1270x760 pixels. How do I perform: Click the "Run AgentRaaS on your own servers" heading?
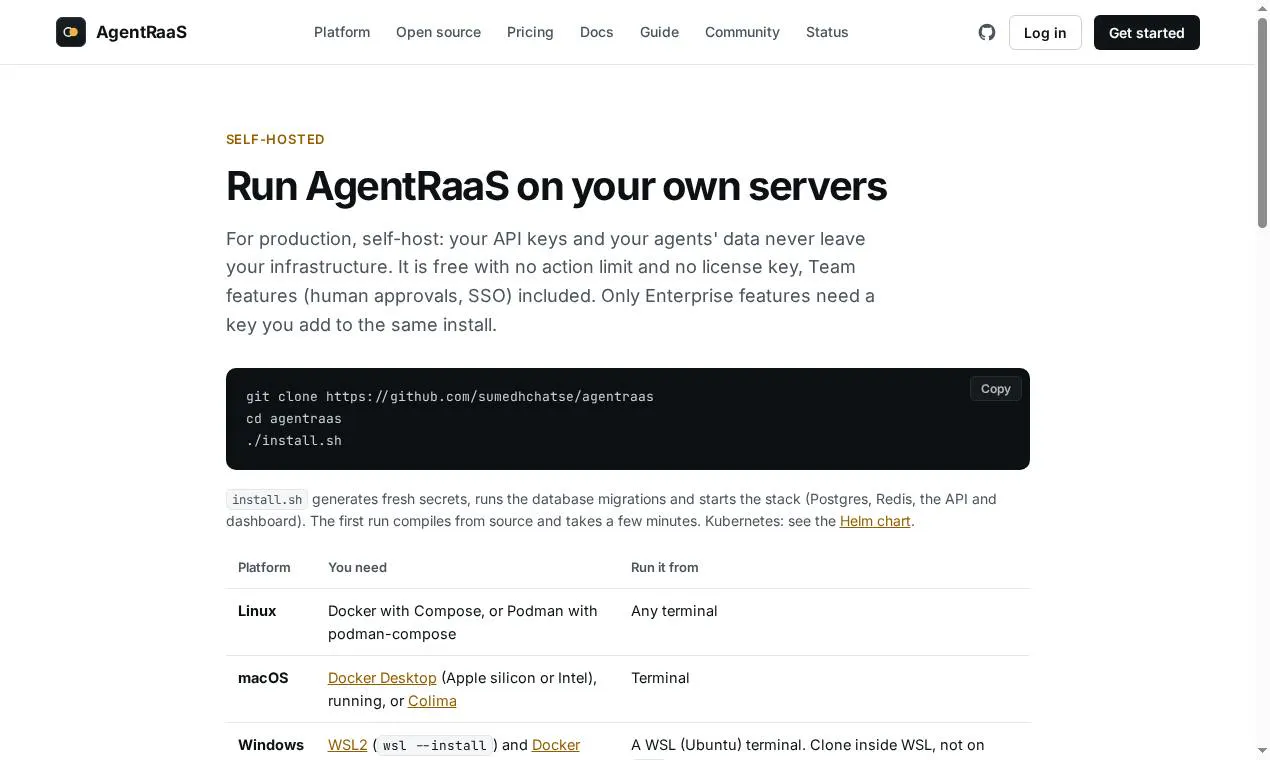[556, 186]
